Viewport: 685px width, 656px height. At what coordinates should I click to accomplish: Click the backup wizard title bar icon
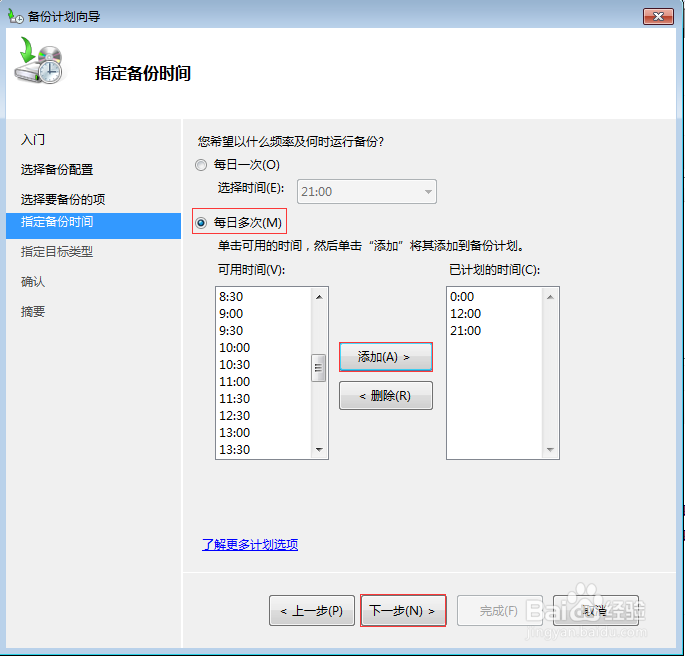16,17
